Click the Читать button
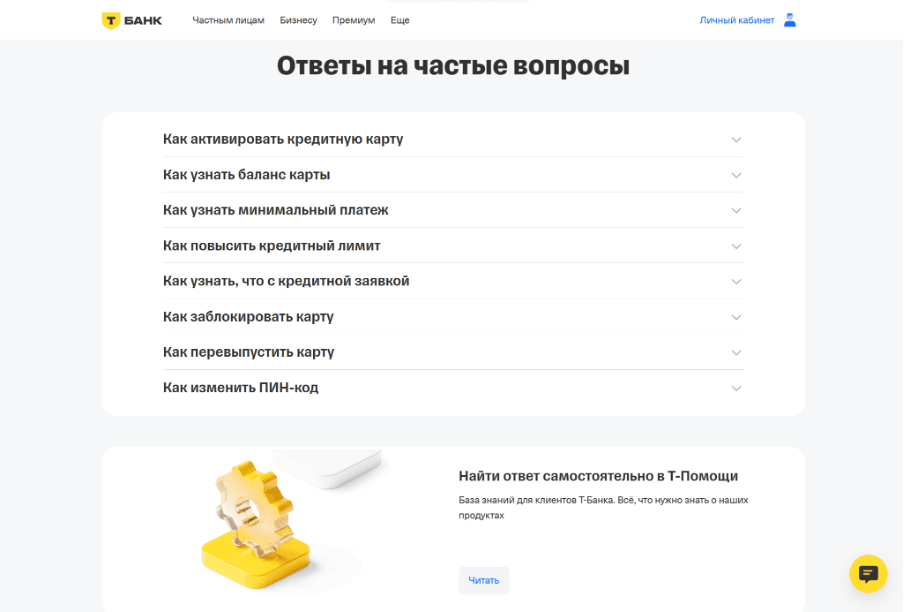 click(x=484, y=580)
